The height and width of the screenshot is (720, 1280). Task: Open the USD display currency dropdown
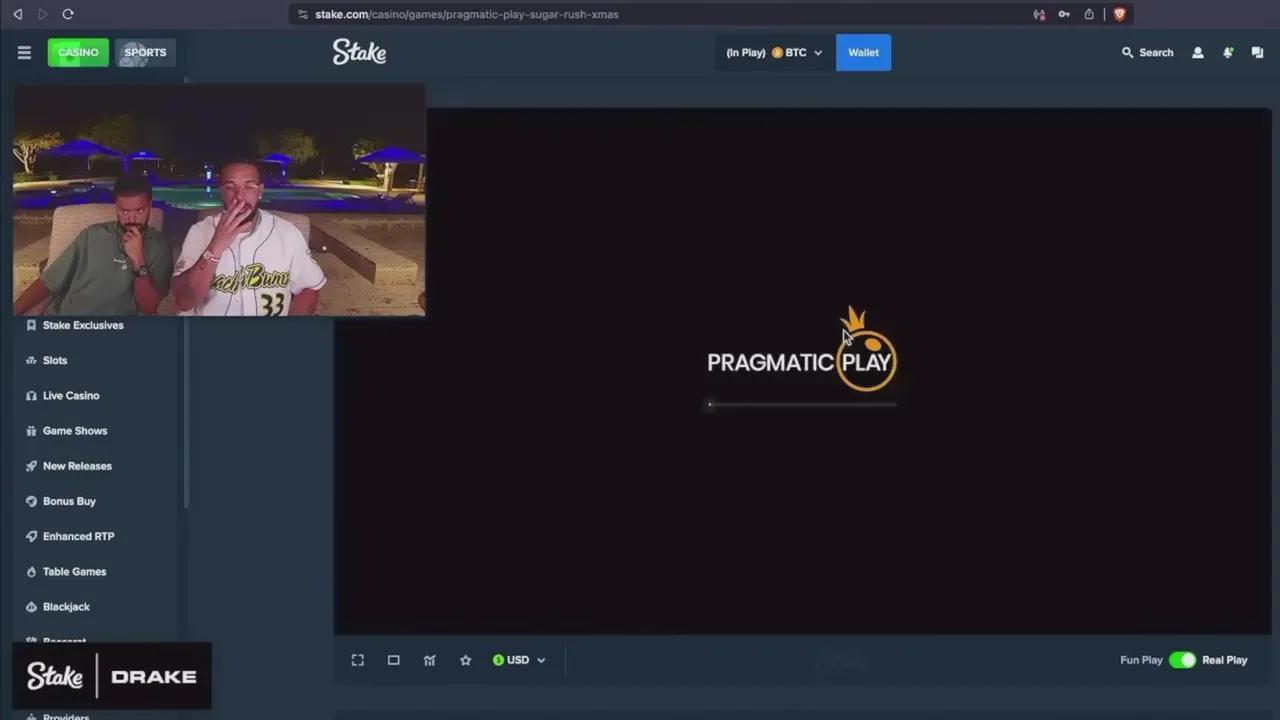(519, 660)
